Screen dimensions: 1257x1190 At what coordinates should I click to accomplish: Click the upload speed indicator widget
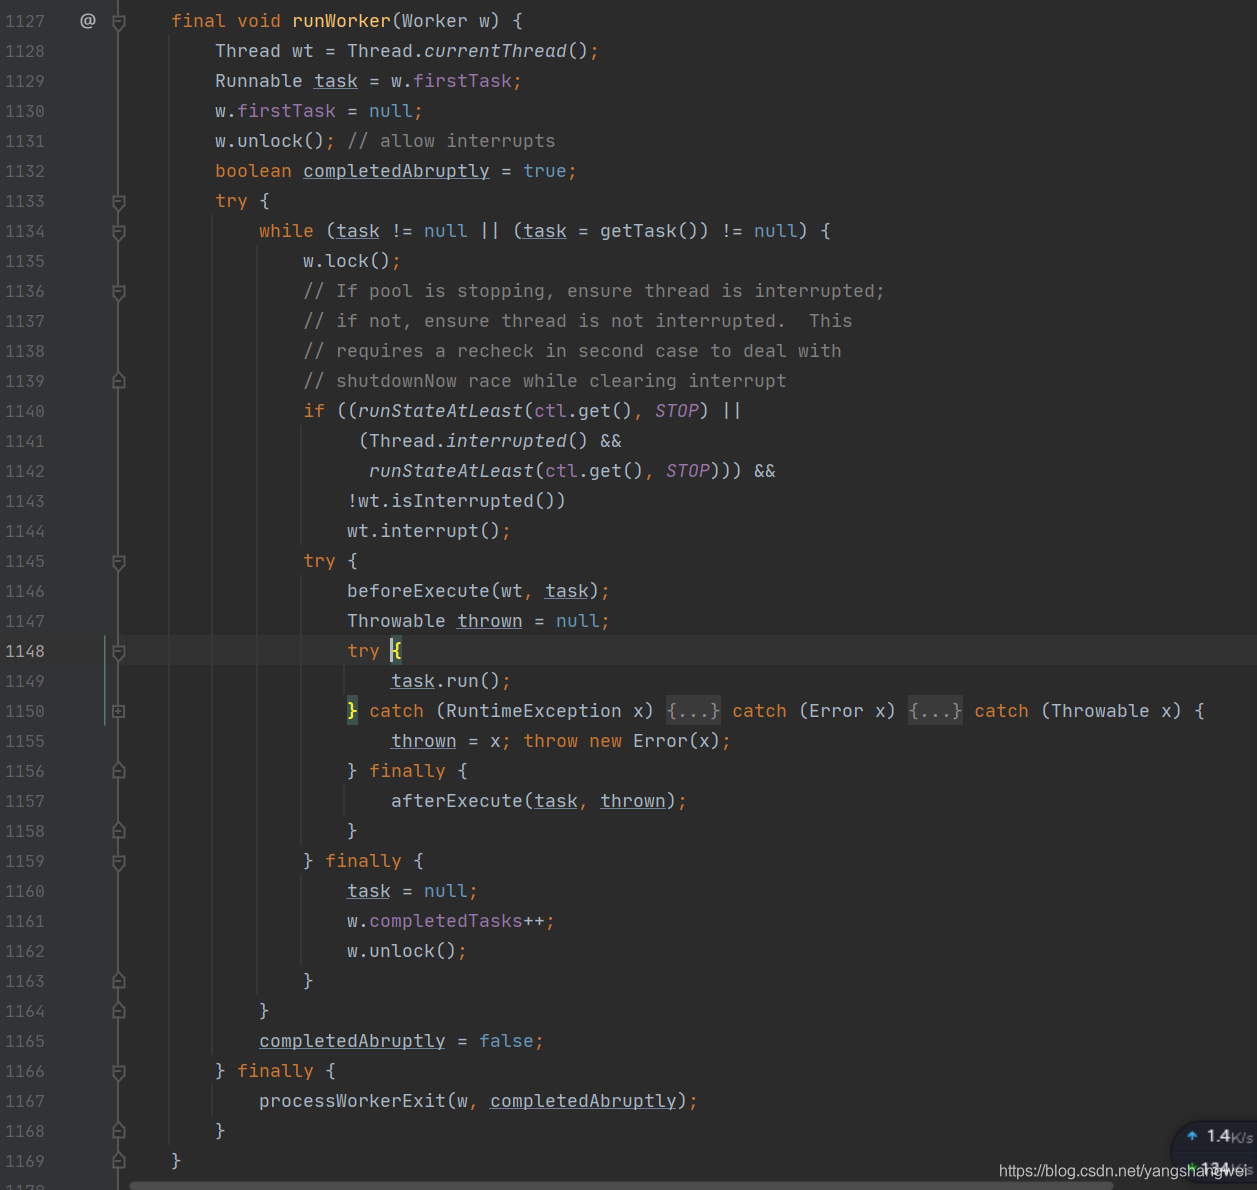coord(1219,1136)
